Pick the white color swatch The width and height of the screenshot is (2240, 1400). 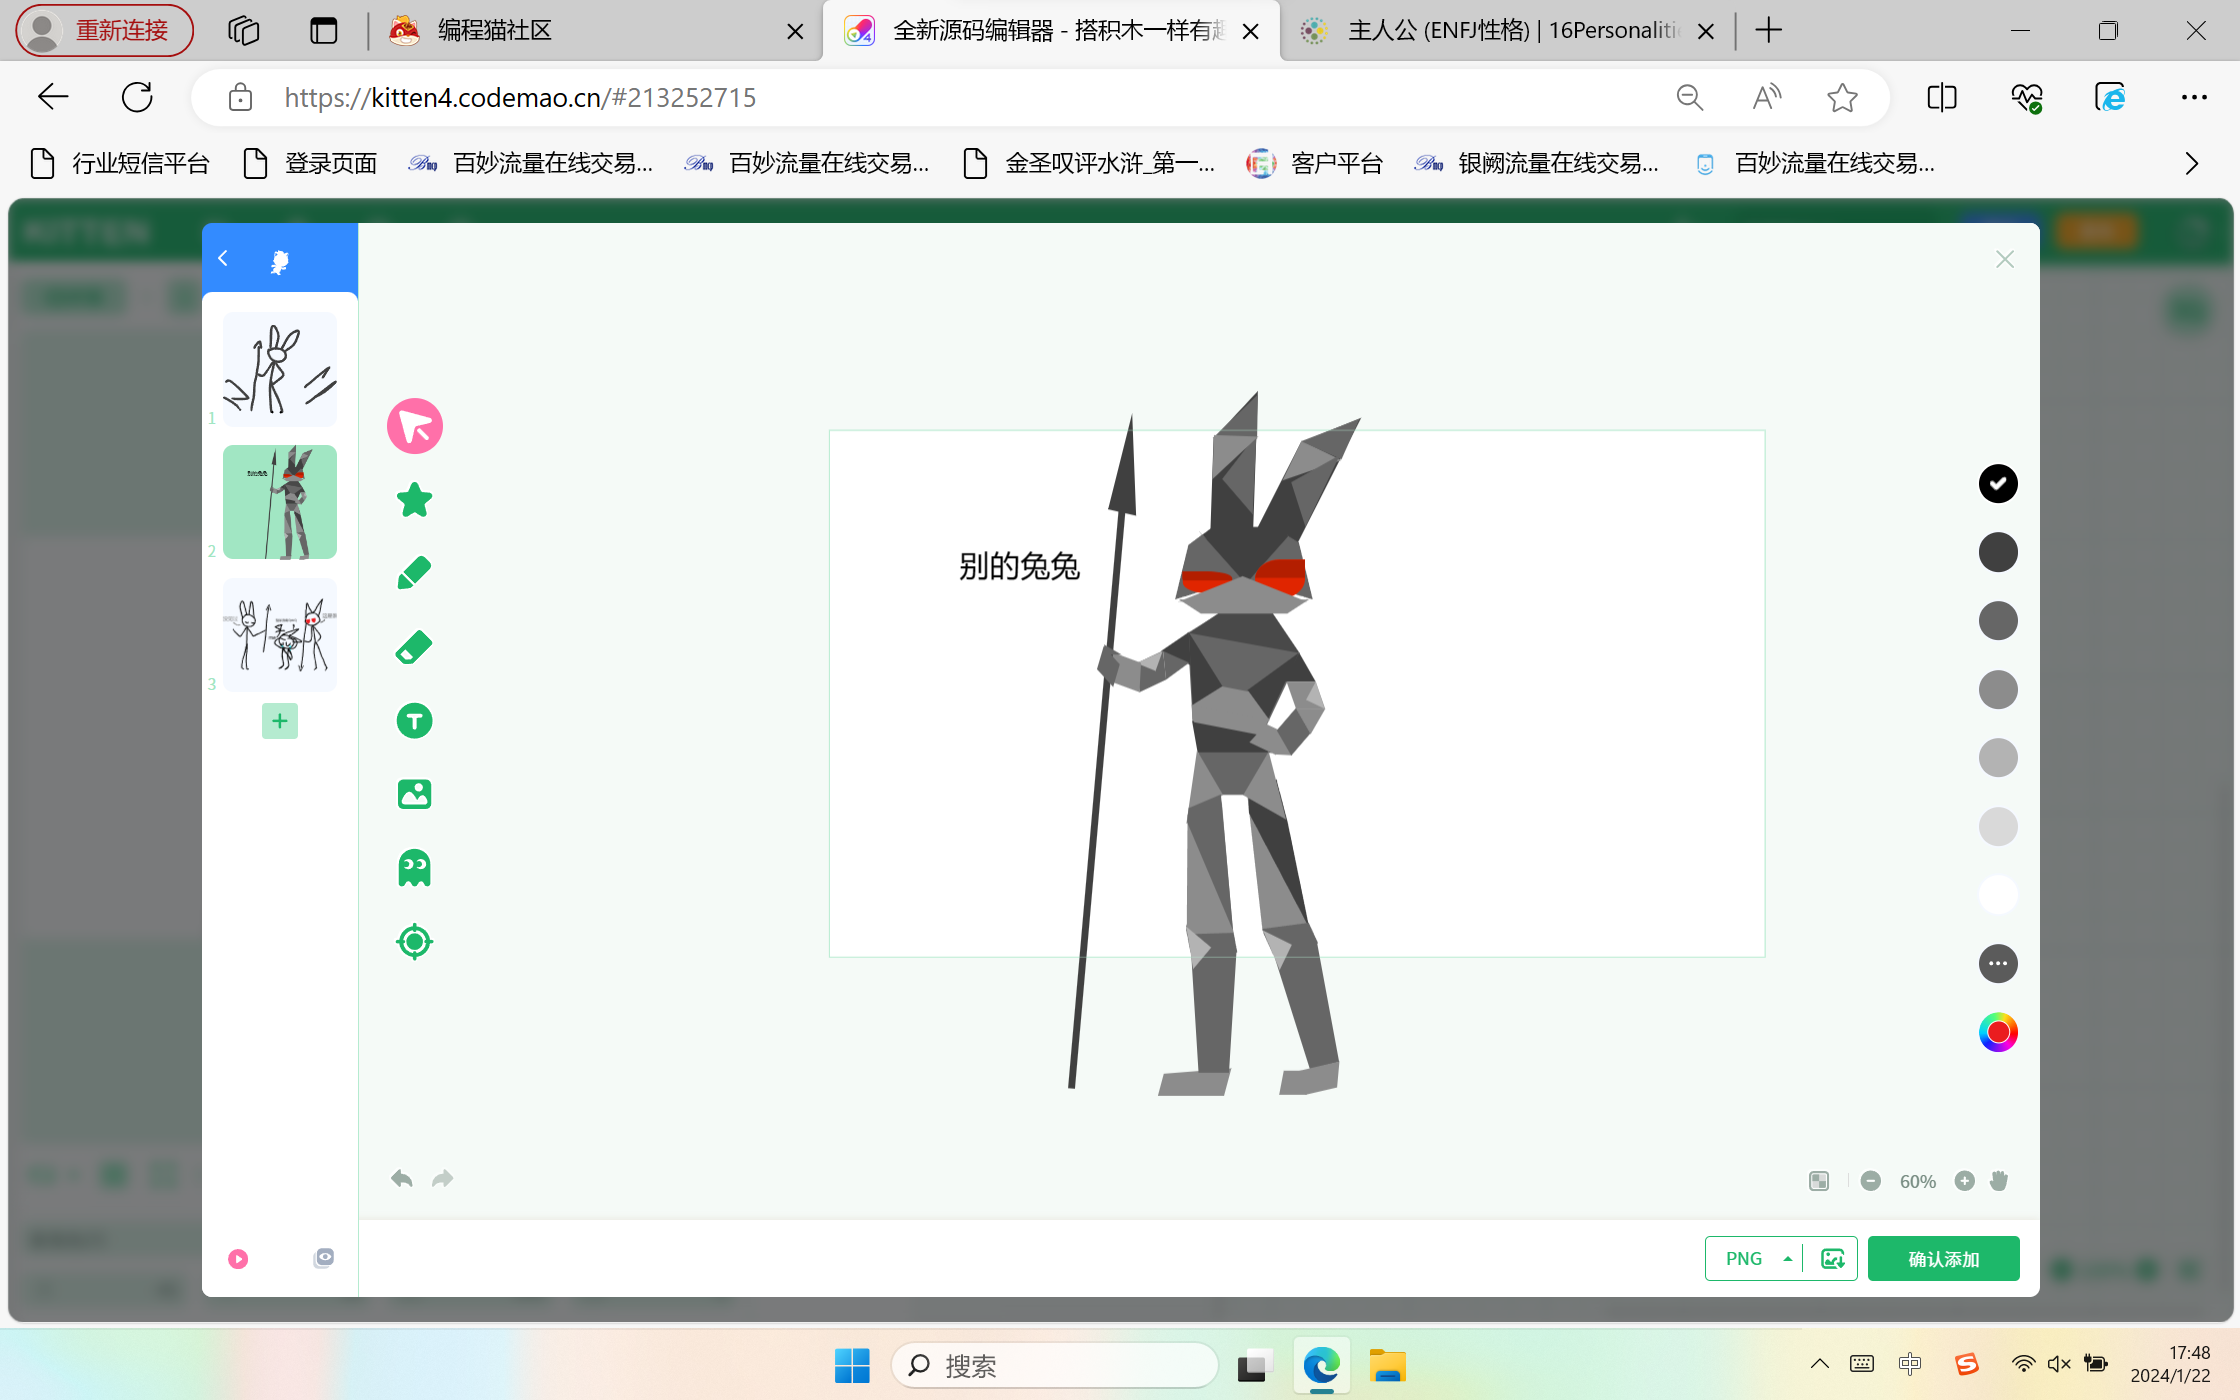click(1998, 895)
